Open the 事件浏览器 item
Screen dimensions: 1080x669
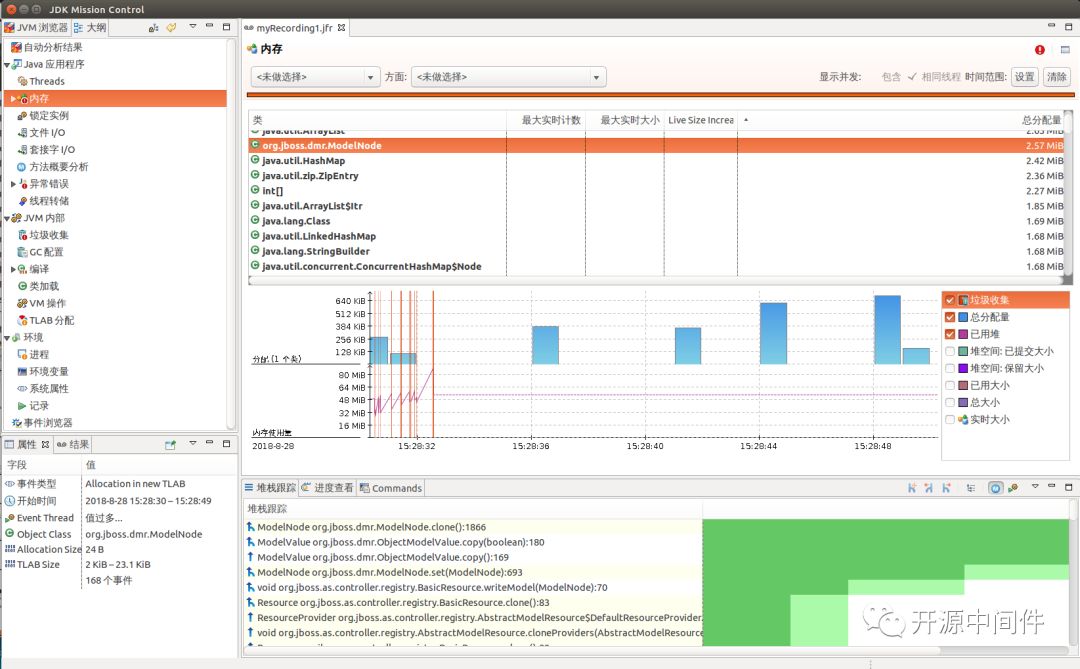(48, 422)
